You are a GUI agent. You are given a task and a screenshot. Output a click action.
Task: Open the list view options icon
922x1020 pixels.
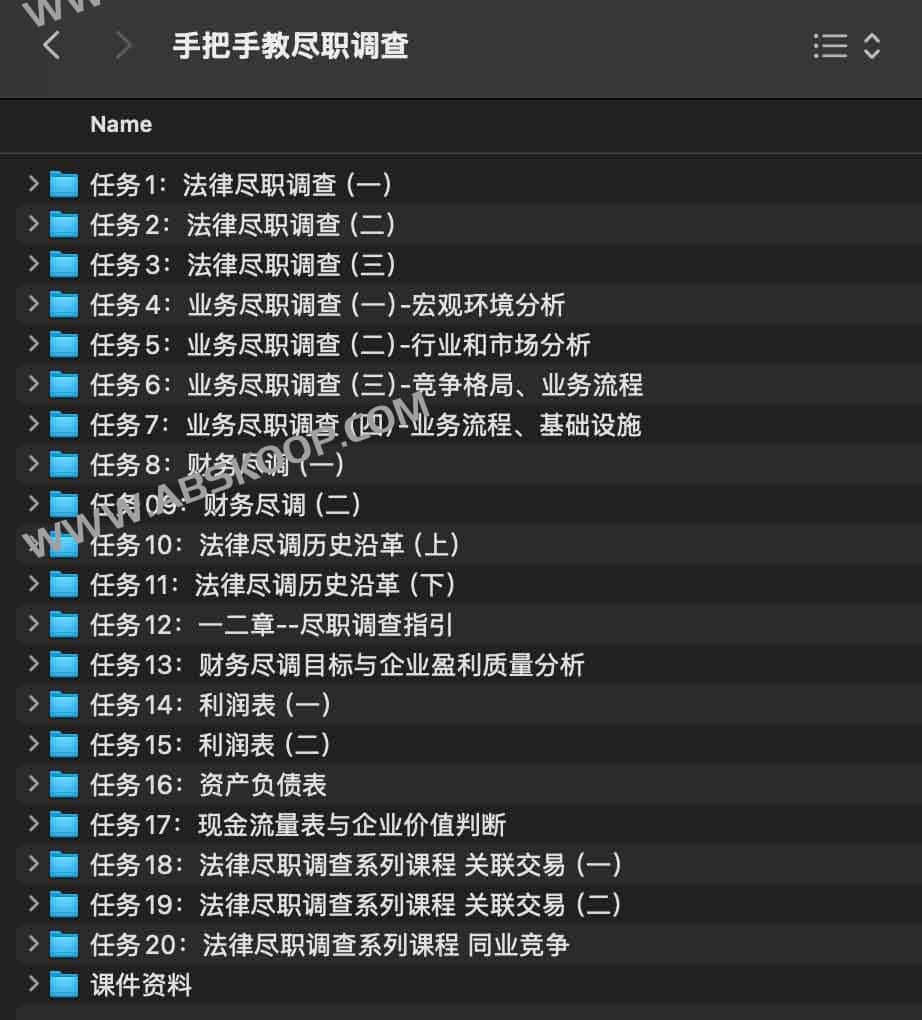pos(830,46)
